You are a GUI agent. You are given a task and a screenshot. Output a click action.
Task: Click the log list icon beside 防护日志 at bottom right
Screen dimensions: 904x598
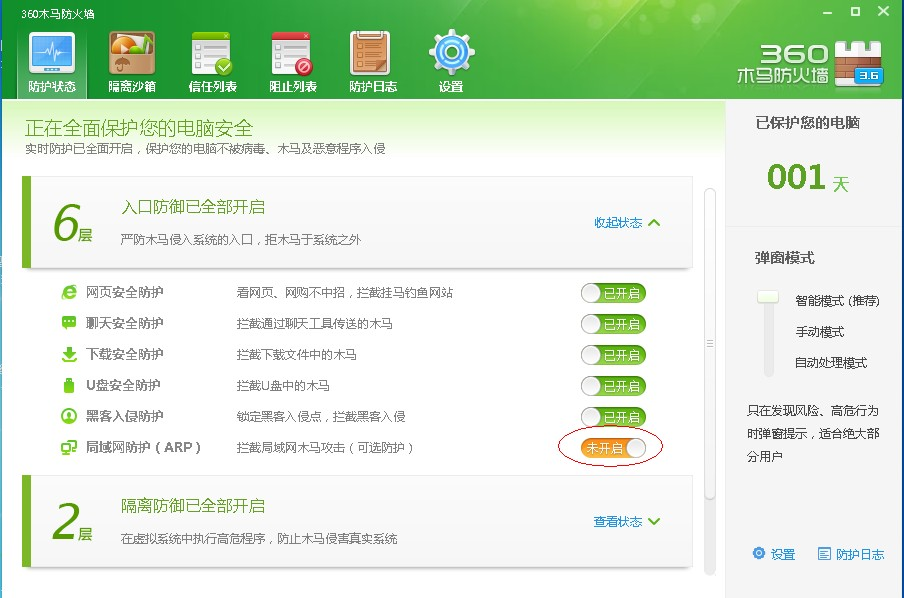click(x=824, y=554)
